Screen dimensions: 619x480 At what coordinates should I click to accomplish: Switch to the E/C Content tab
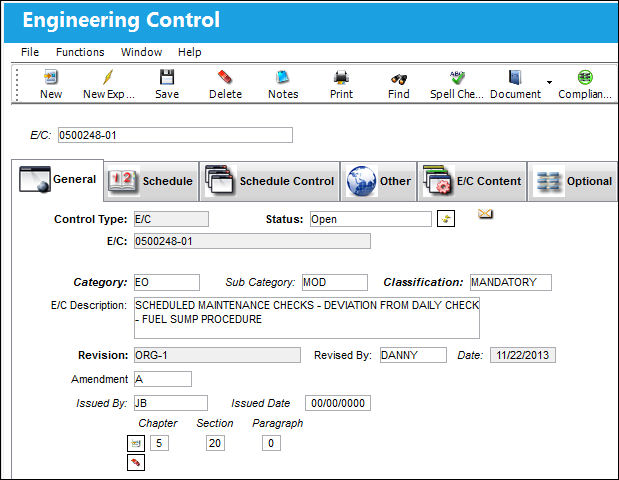coord(472,181)
